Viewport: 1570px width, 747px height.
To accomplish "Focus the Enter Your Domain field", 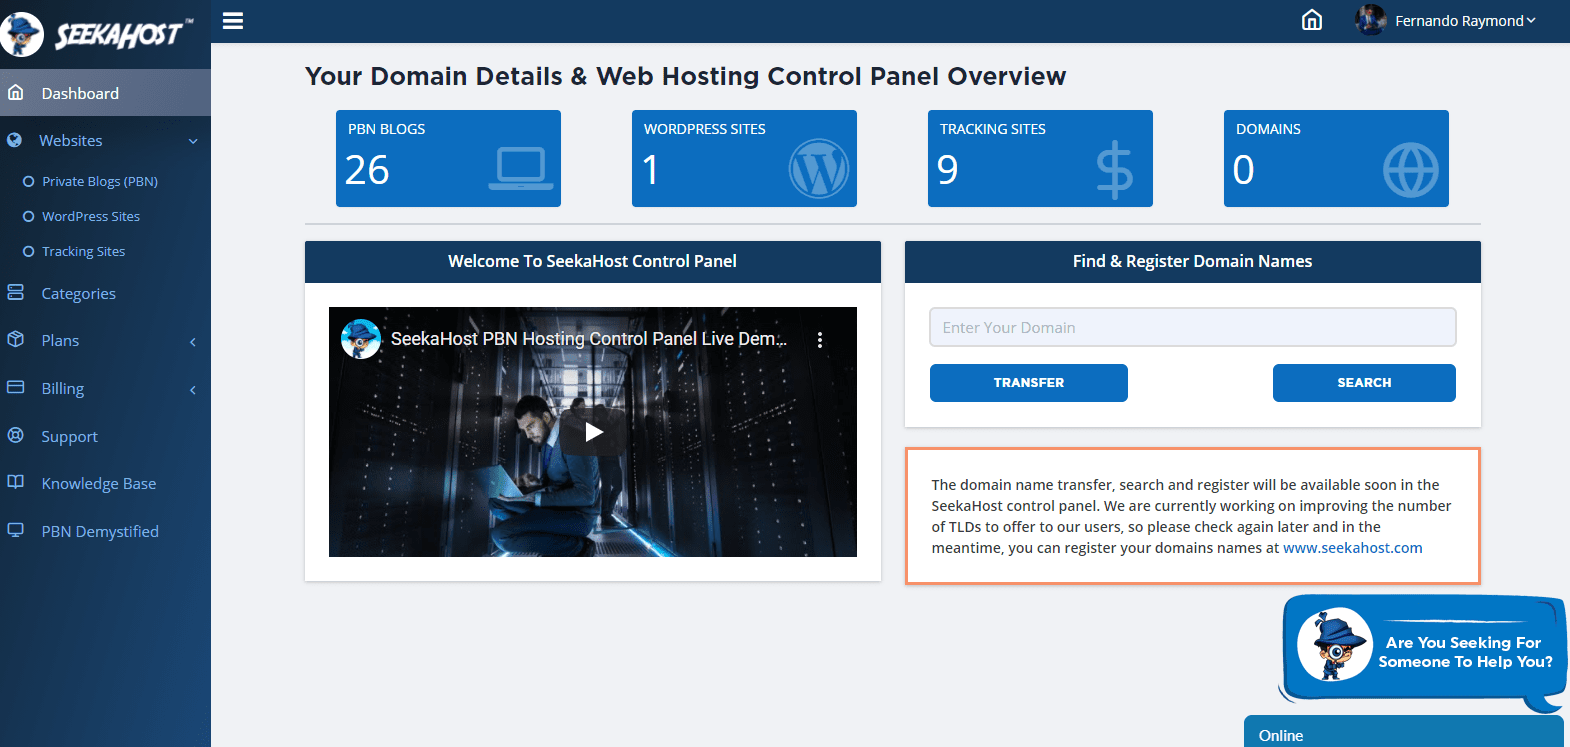I will pyautogui.click(x=1193, y=327).
